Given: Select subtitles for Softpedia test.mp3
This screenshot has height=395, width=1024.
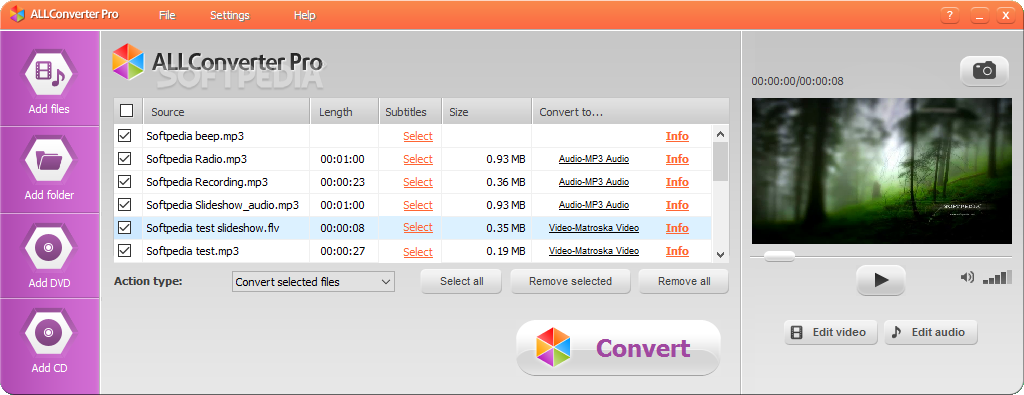Looking at the screenshot, I should tap(418, 251).
